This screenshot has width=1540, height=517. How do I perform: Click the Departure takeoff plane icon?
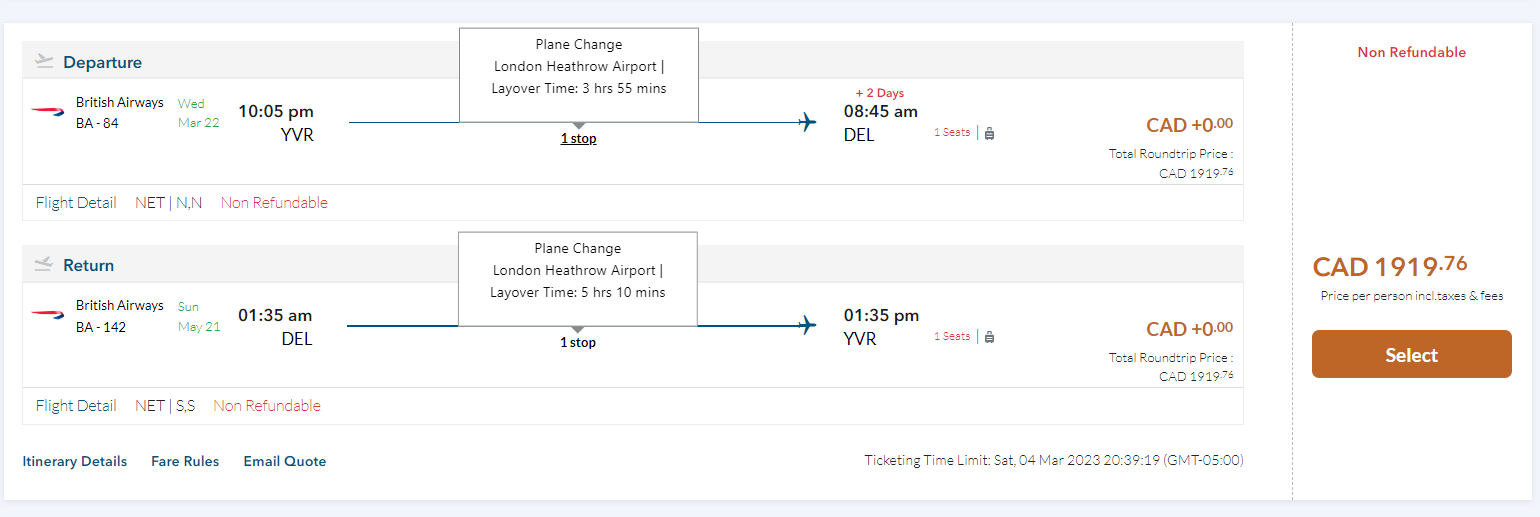click(x=43, y=61)
